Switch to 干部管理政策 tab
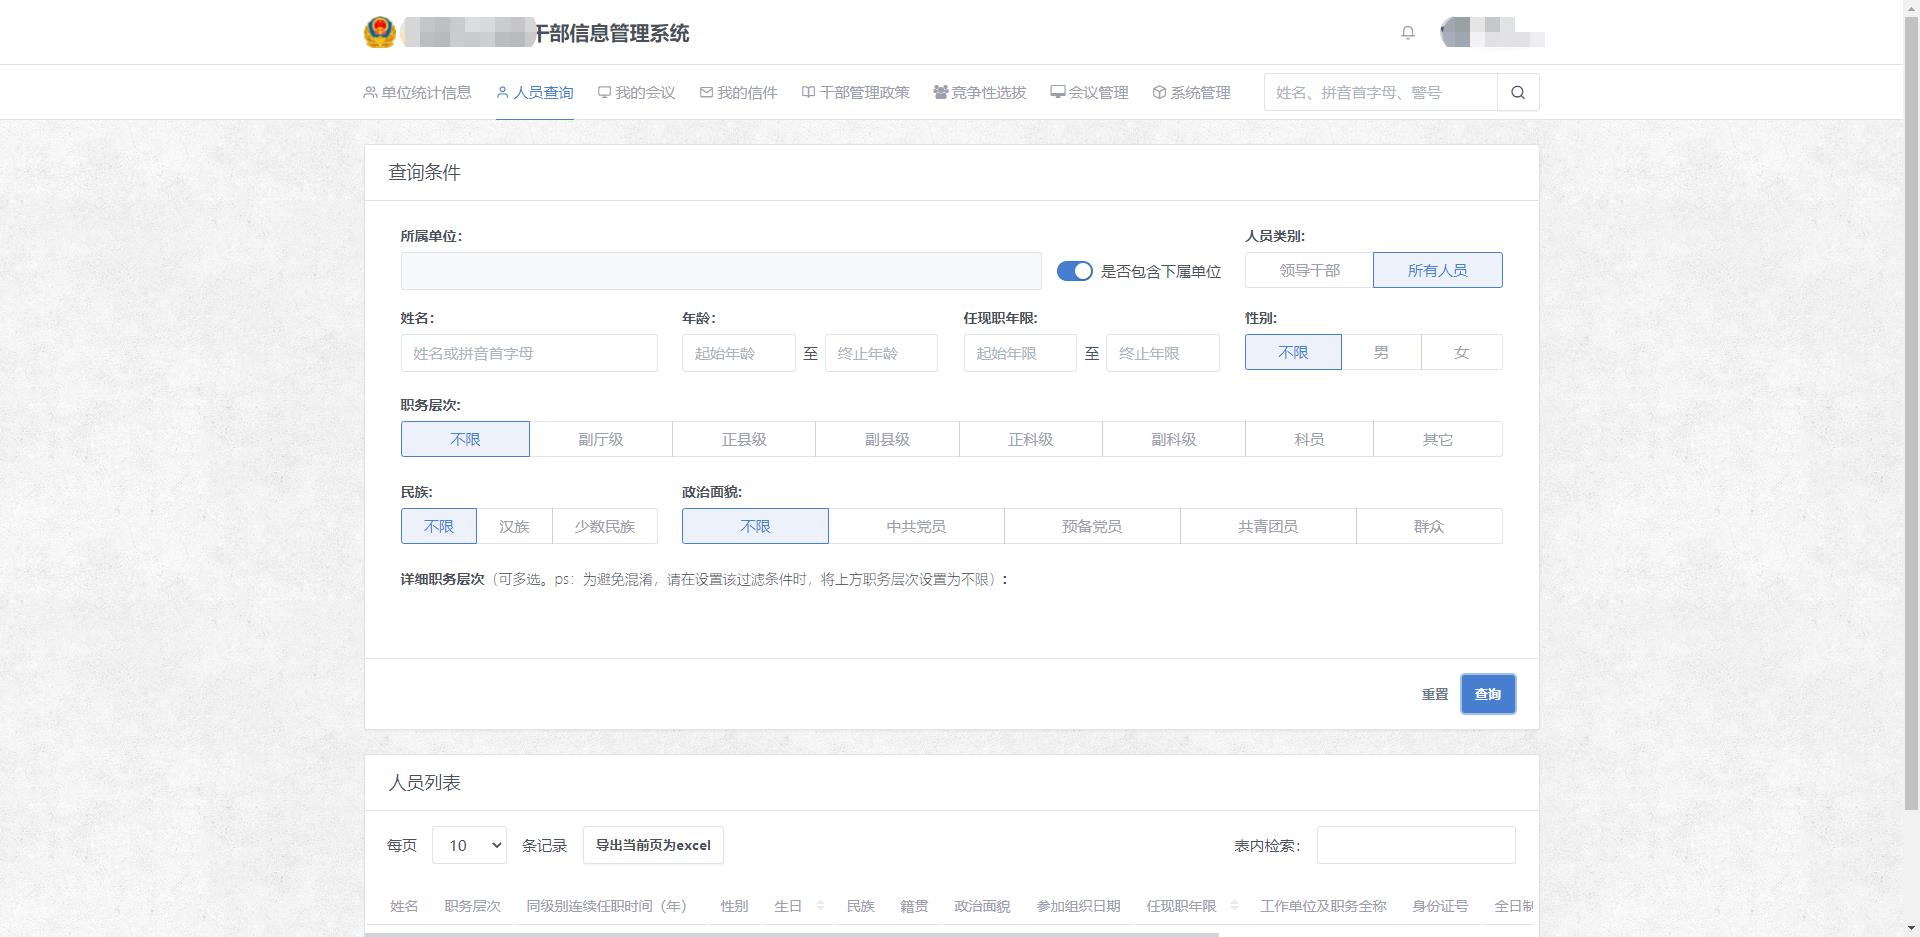 coord(855,93)
